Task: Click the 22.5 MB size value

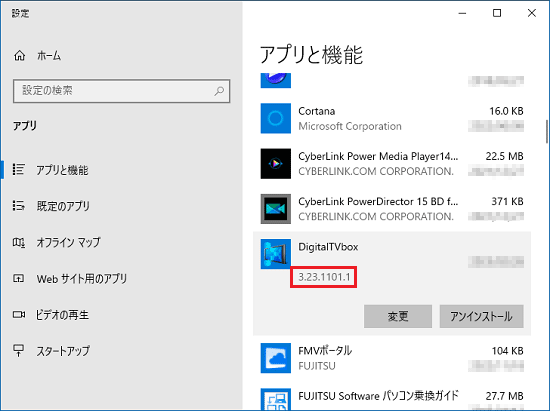Action: (504, 156)
